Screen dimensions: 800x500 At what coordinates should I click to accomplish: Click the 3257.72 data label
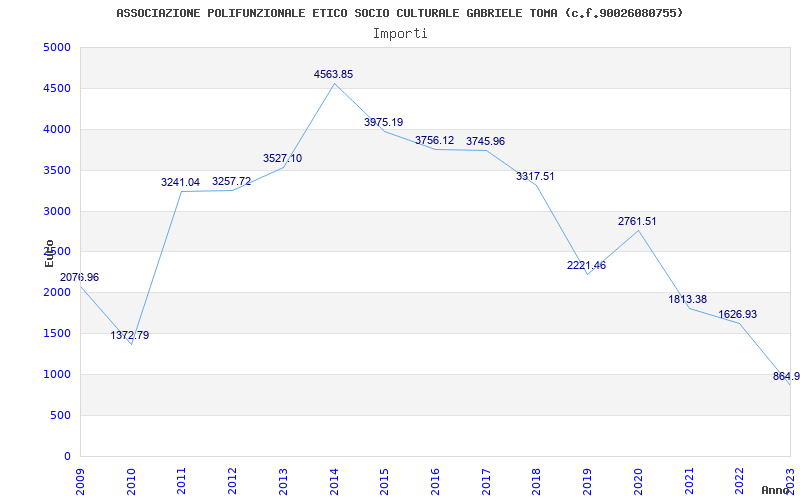(232, 182)
